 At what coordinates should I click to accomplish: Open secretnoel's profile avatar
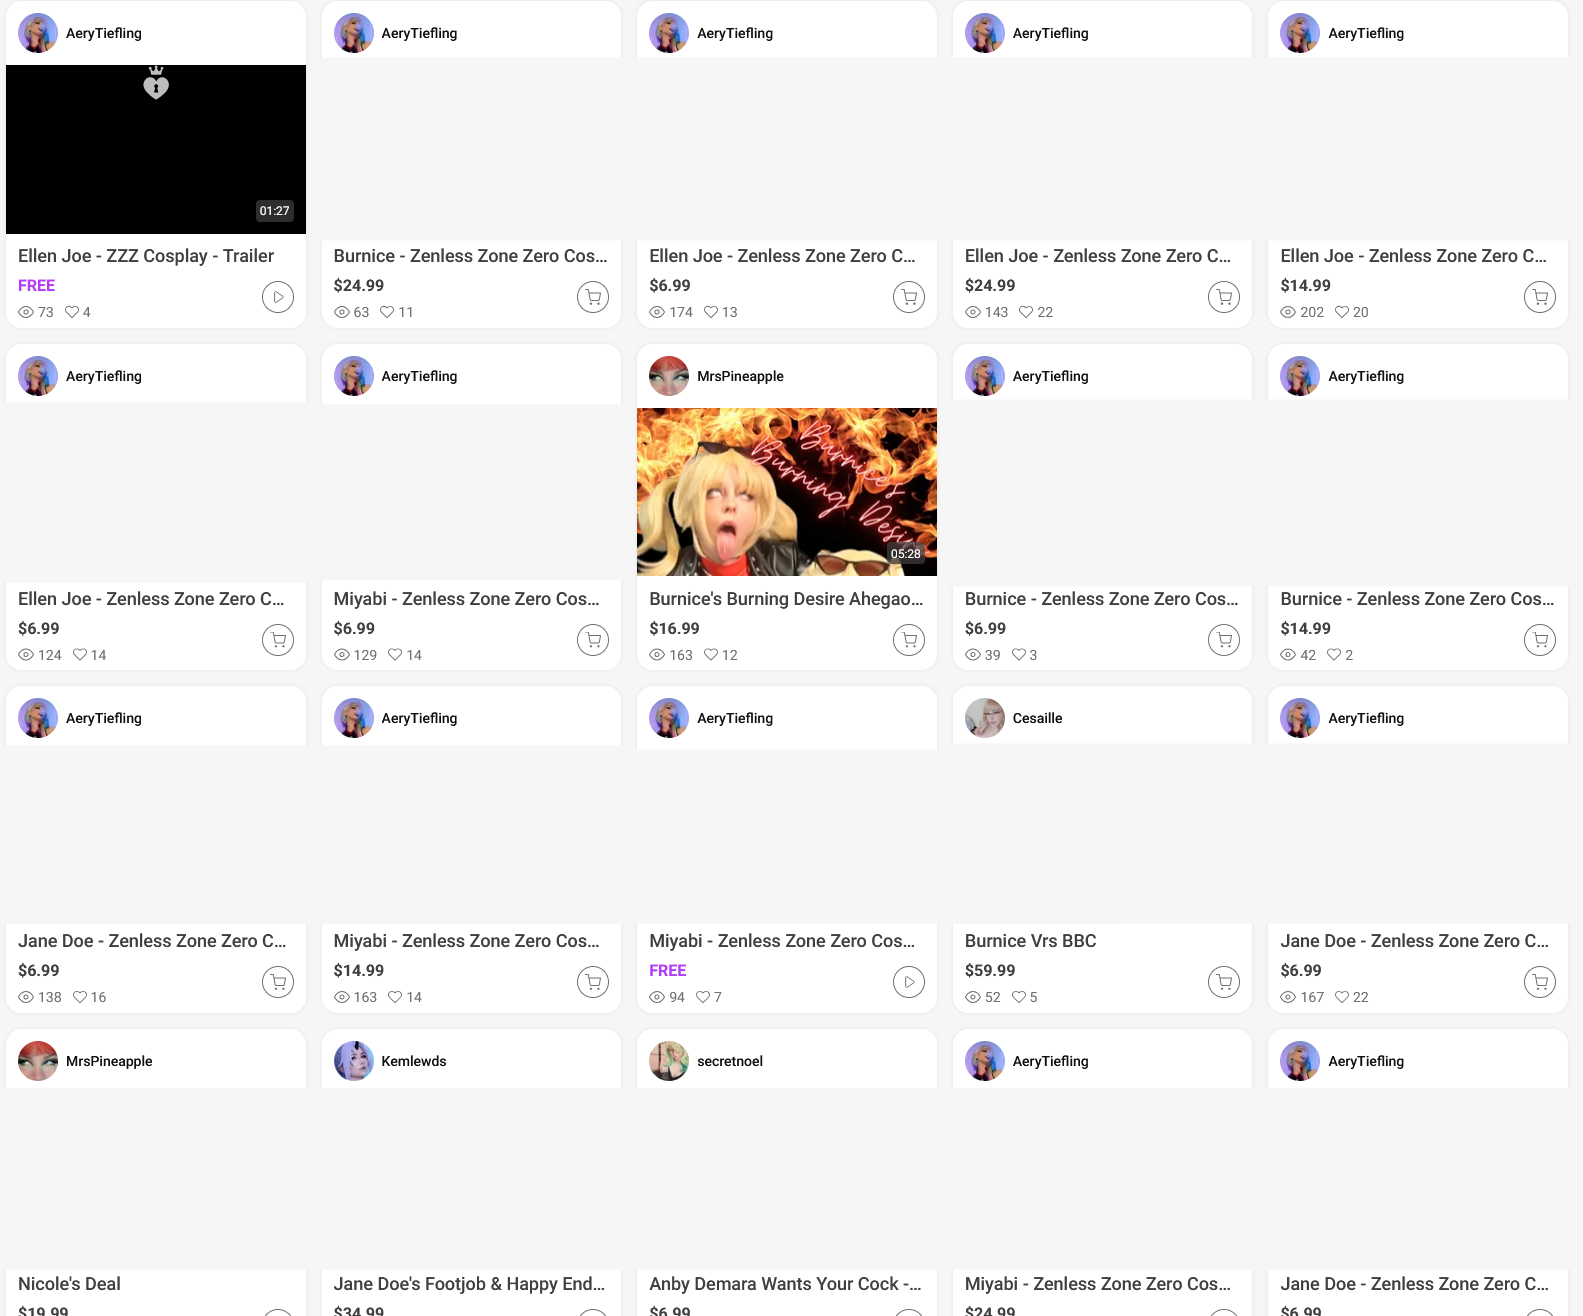tap(669, 1061)
